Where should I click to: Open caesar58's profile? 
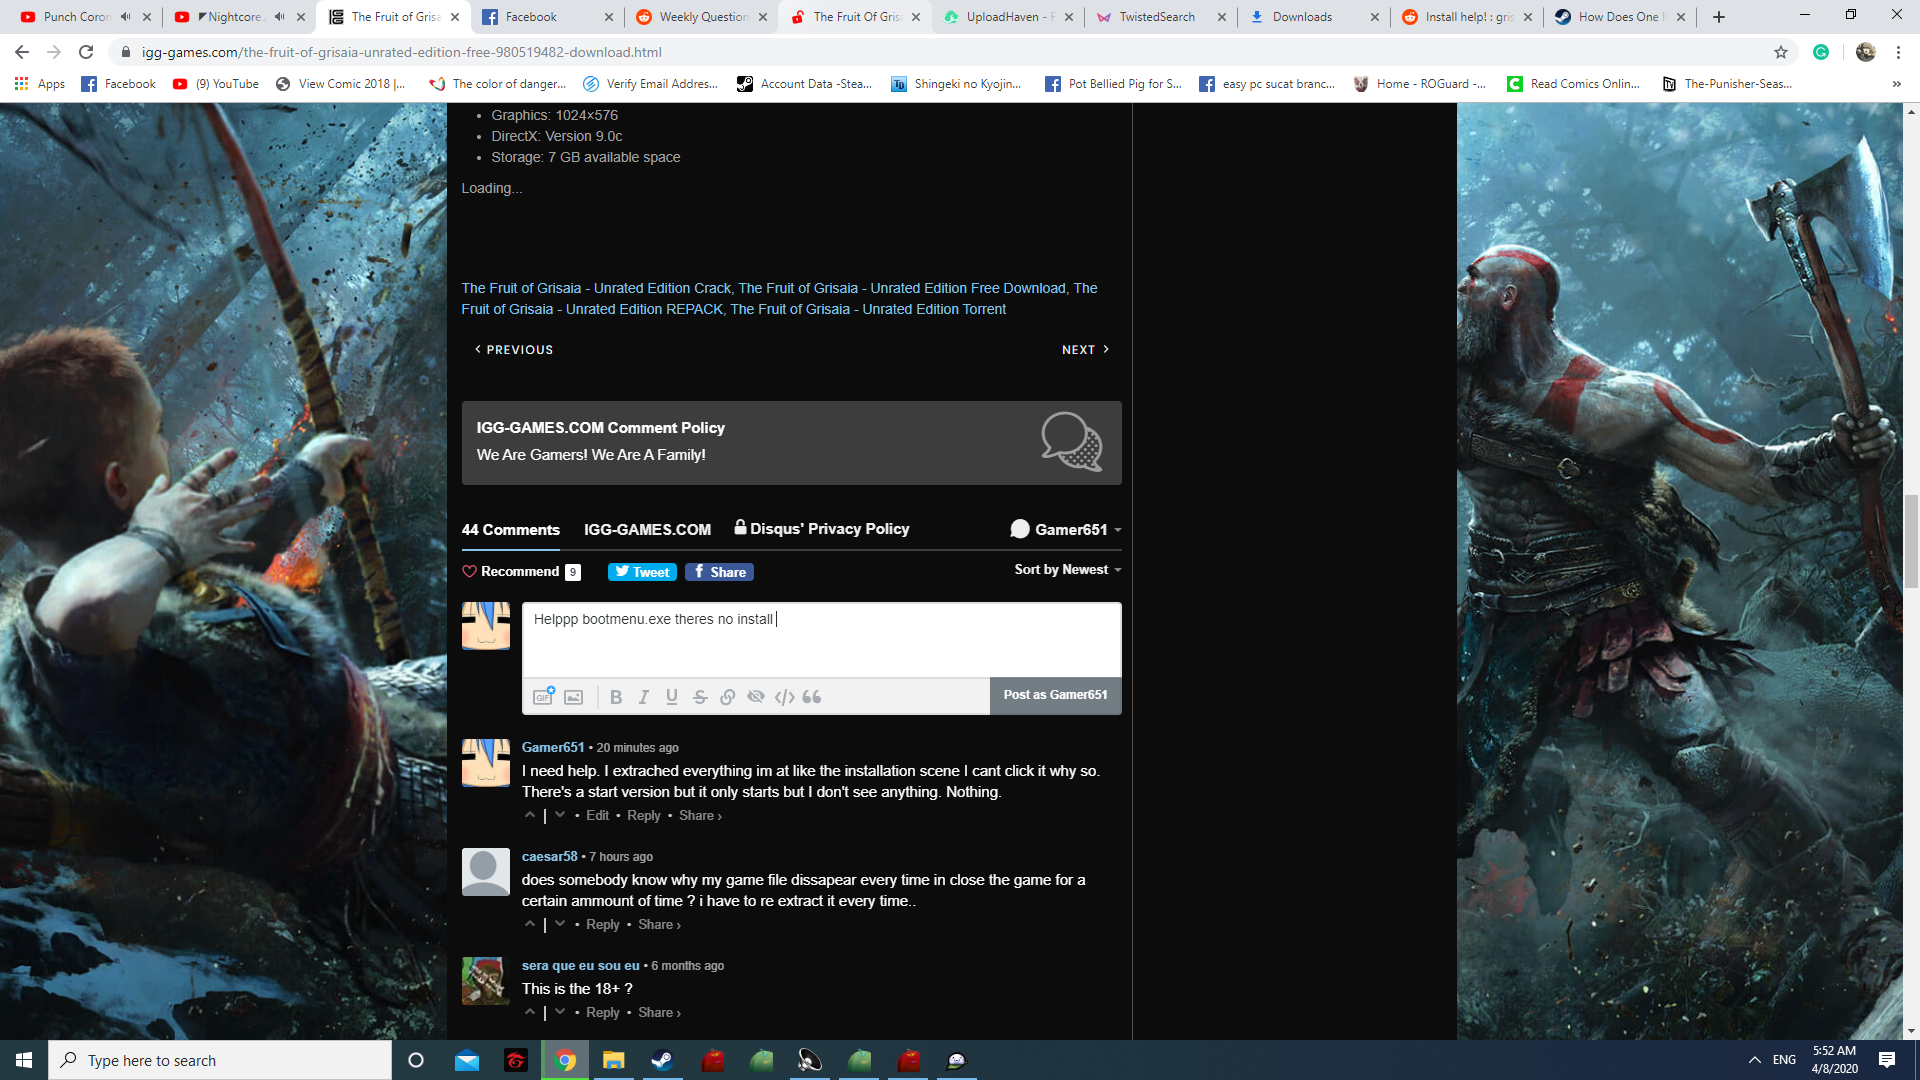[x=549, y=857]
